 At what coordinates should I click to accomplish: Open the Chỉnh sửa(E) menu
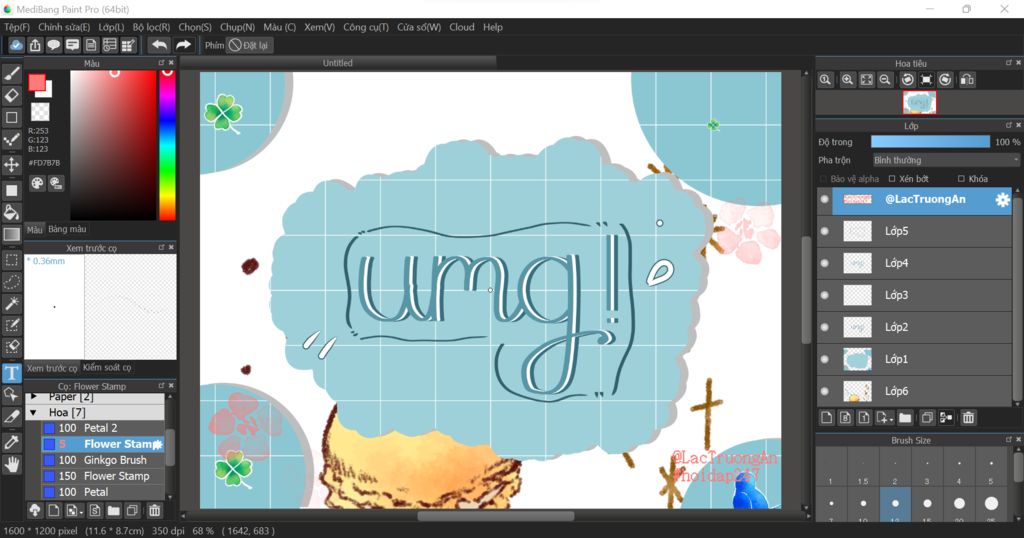point(64,27)
